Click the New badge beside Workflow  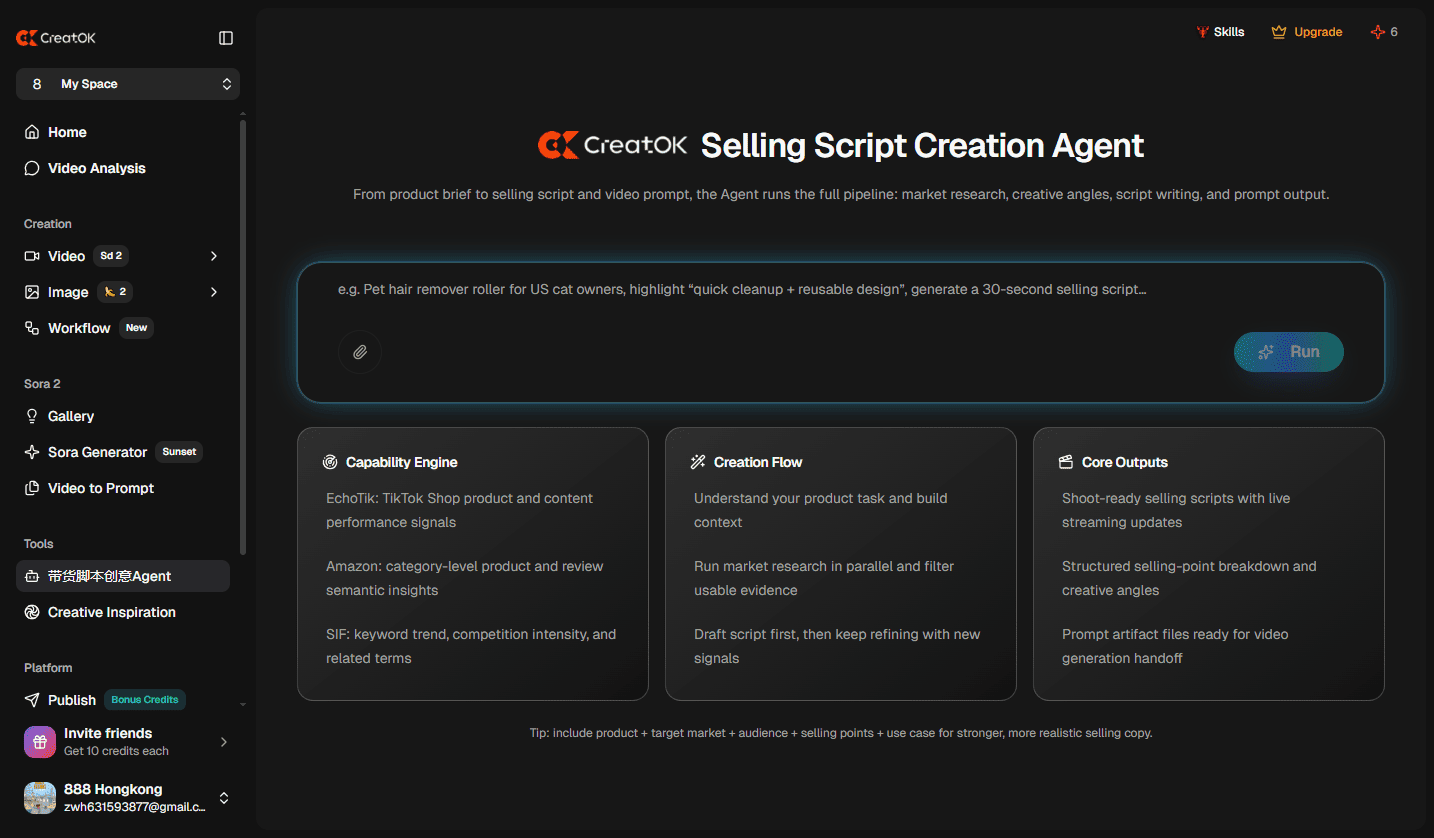[x=137, y=328]
